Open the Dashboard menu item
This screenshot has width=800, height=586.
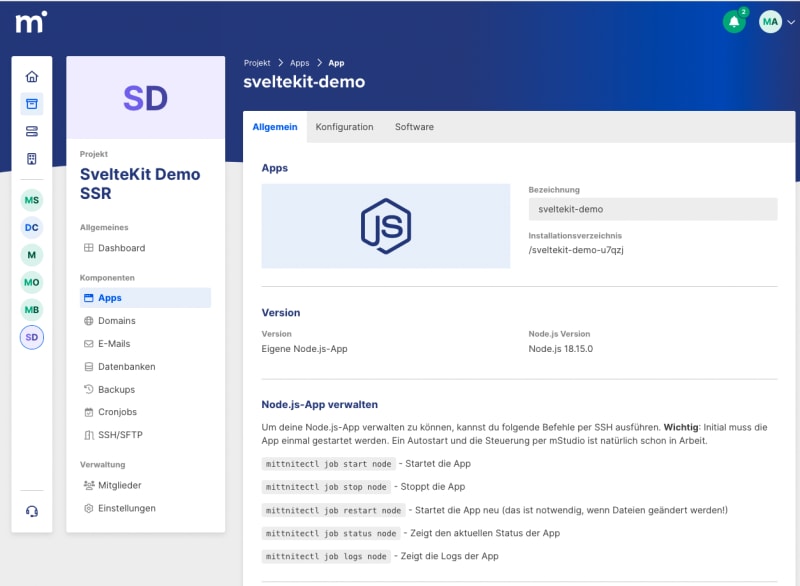point(145,248)
